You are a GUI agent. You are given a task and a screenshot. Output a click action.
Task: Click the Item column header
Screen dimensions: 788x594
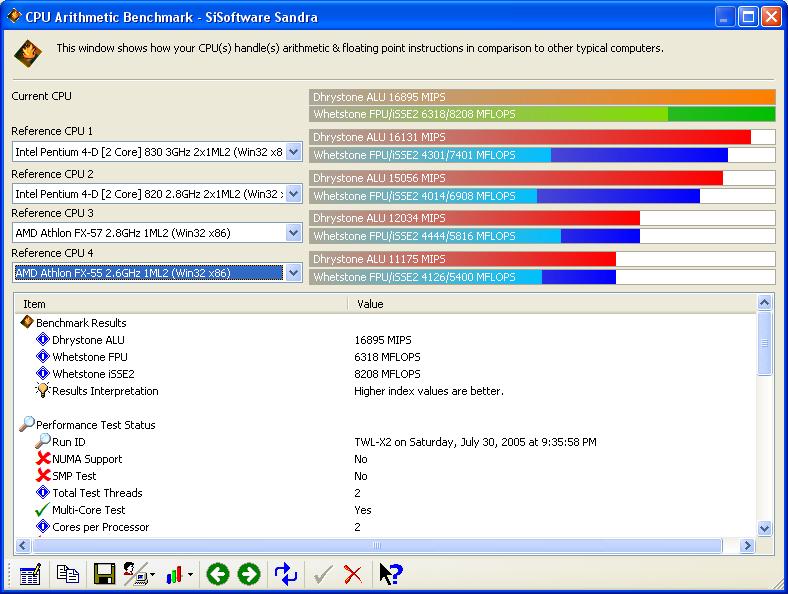[x=181, y=304]
